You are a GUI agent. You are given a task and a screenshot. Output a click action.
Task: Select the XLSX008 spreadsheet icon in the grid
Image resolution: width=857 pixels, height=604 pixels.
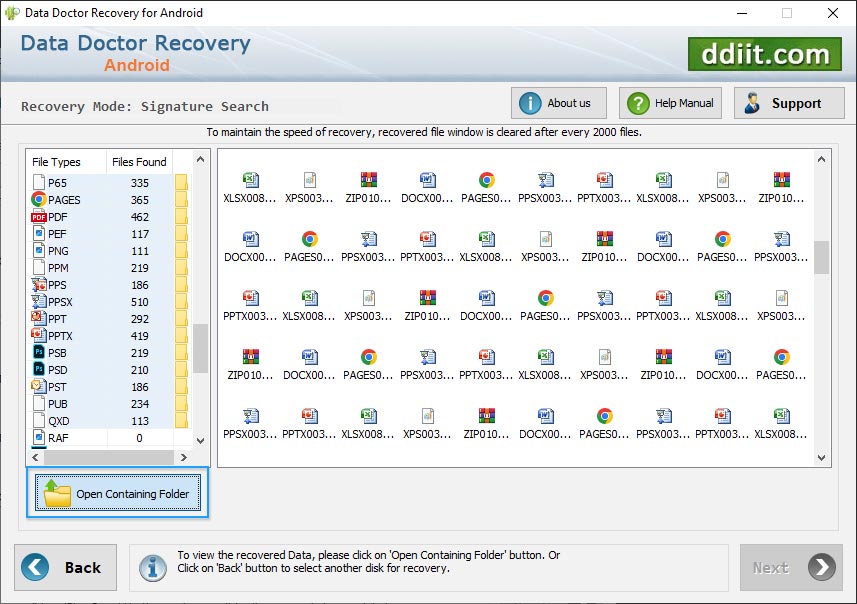tap(249, 182)
